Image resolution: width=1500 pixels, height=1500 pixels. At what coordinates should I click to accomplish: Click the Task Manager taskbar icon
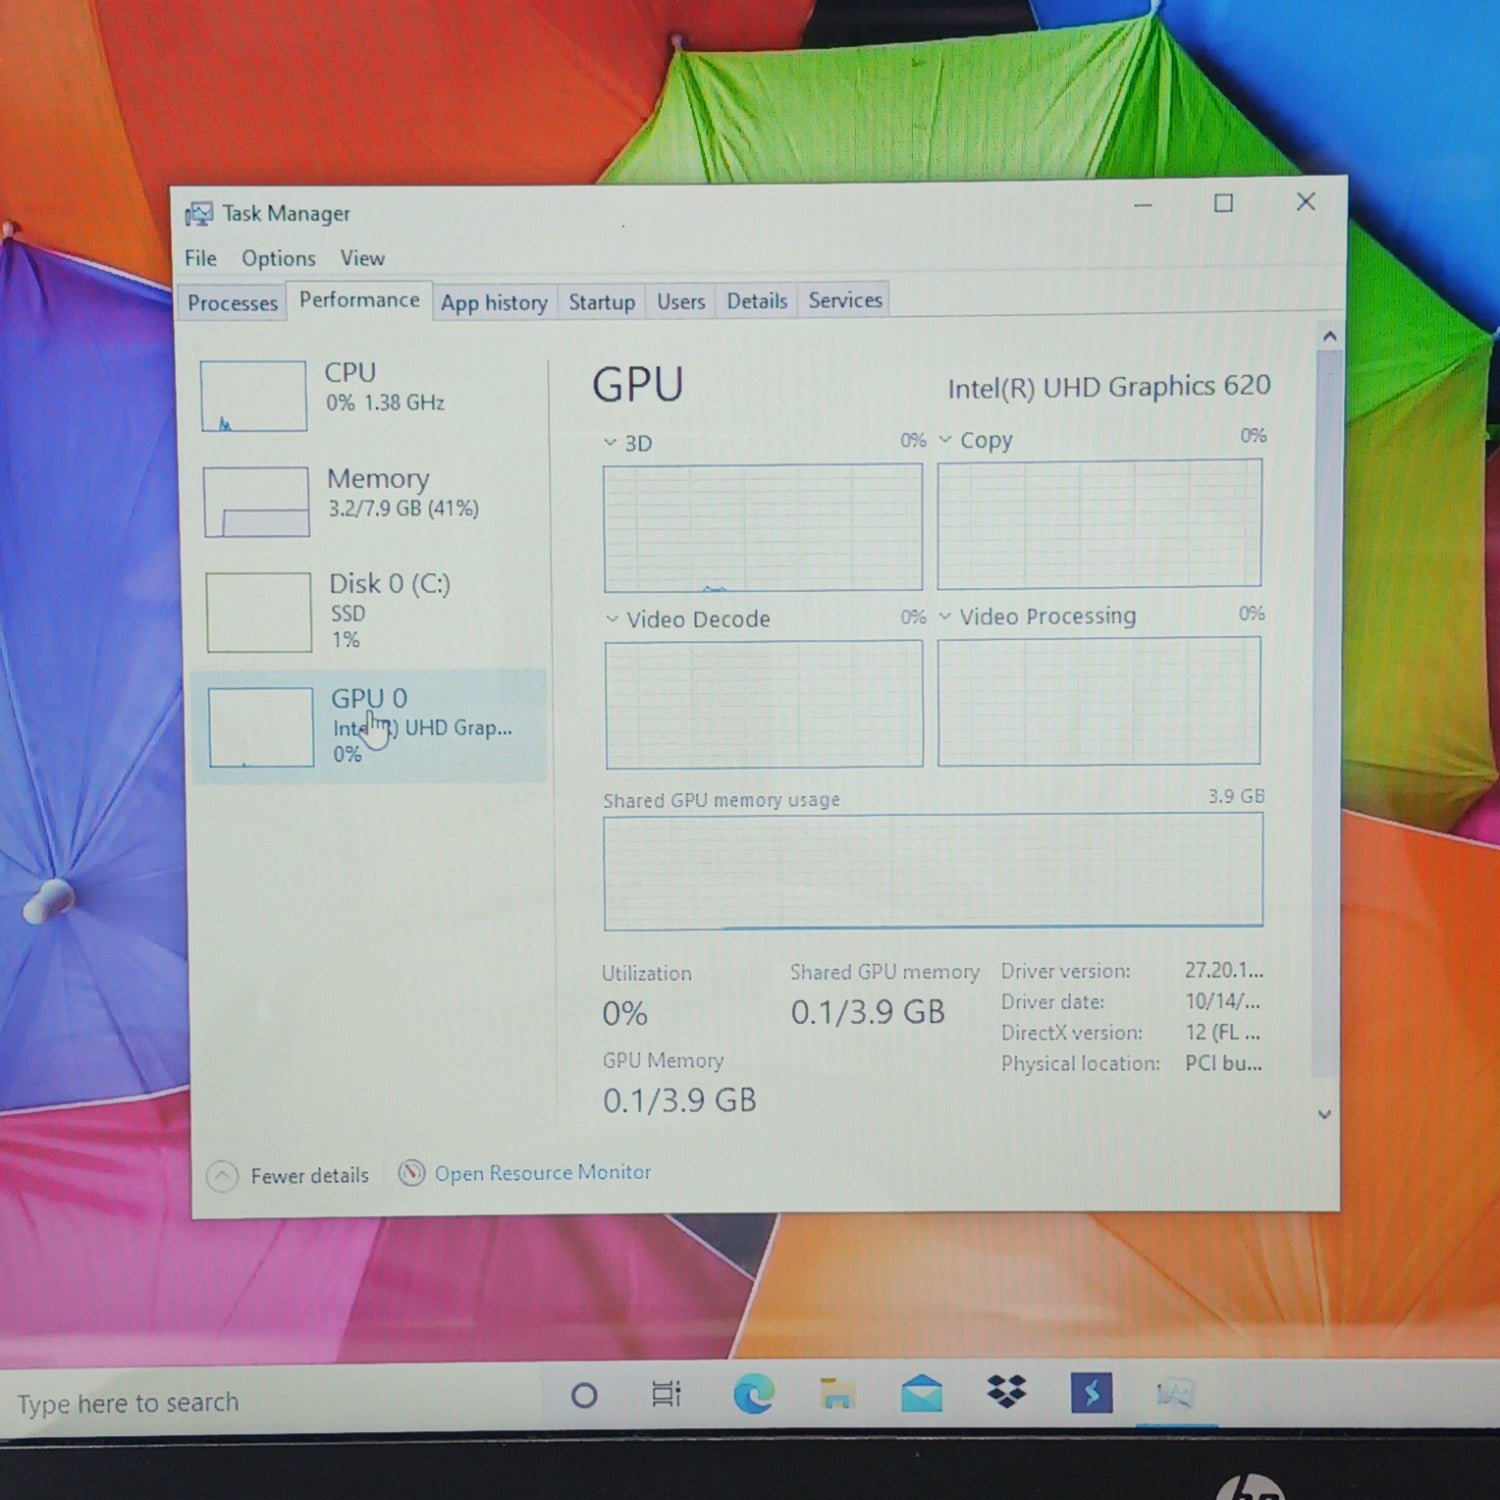pyautogui.click(x=1176, y=1392)
